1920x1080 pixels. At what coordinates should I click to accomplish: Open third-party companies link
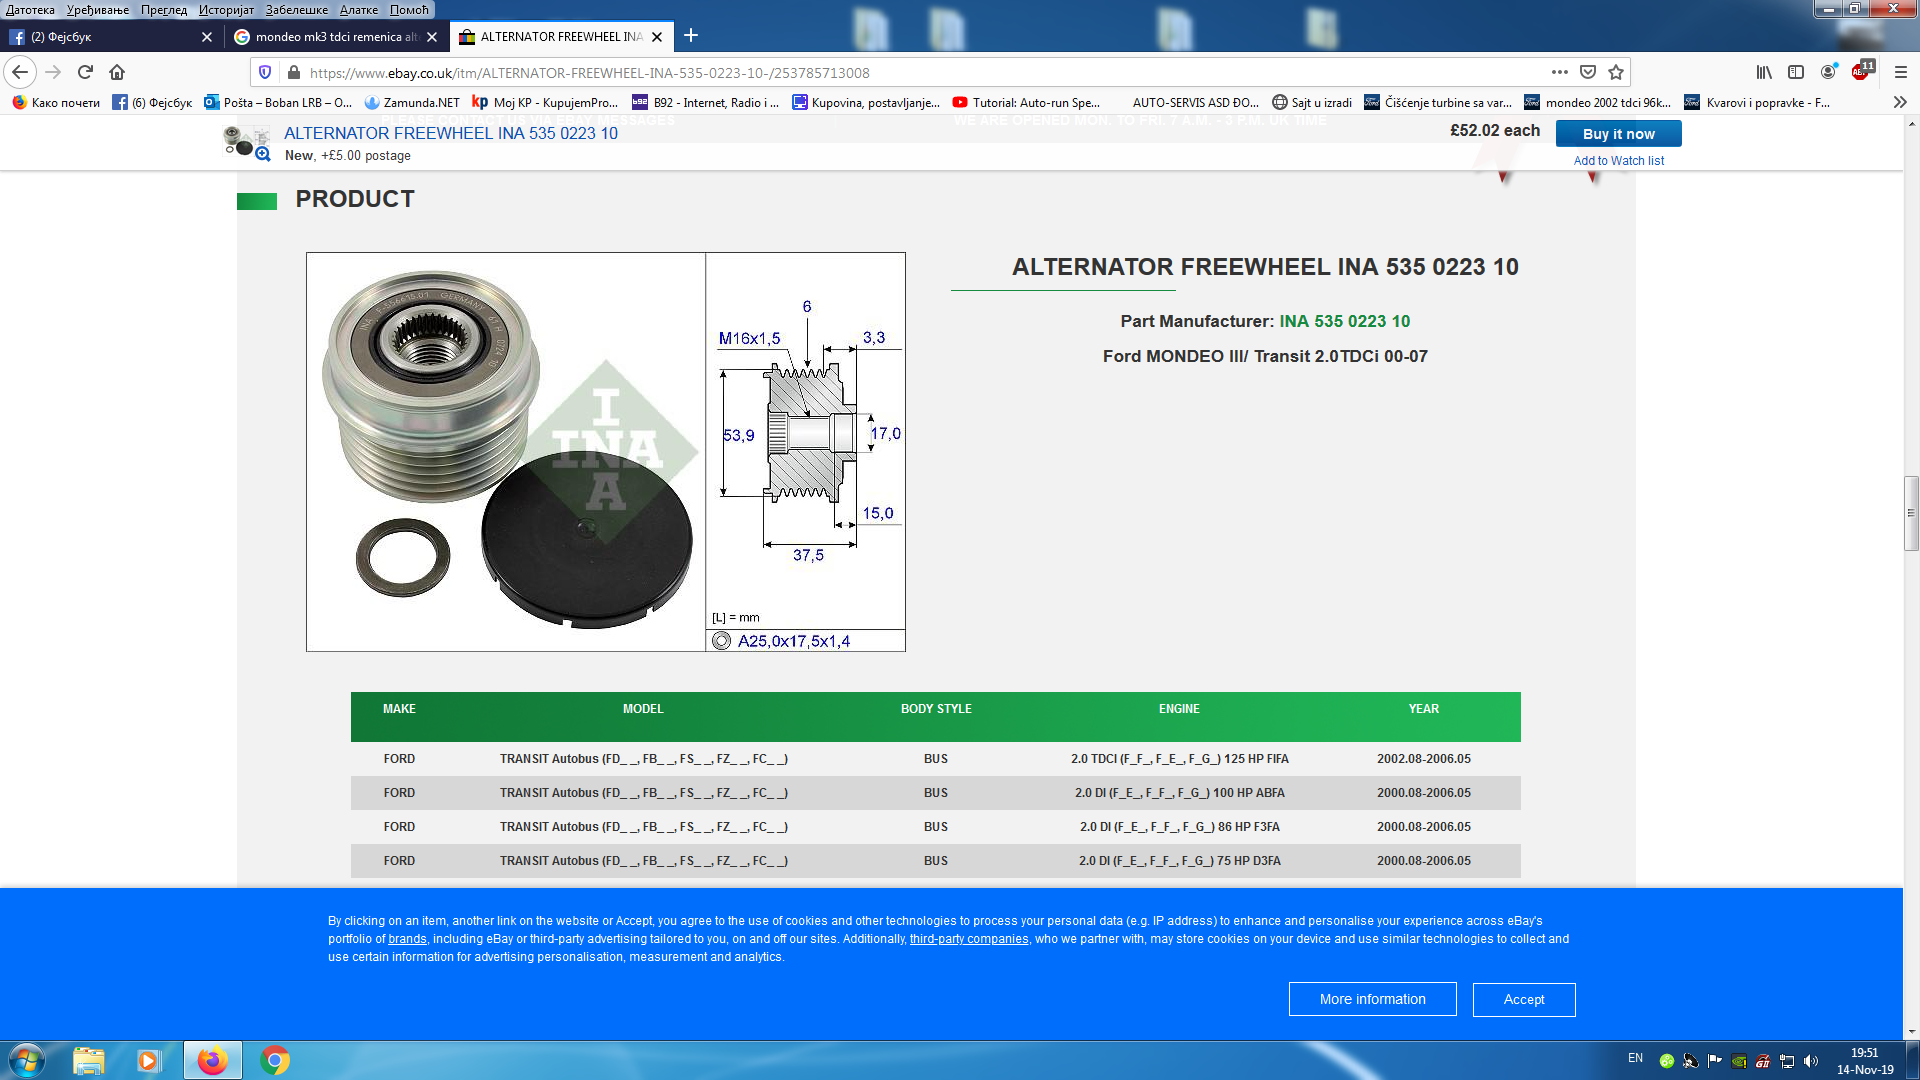pos(969,939)
